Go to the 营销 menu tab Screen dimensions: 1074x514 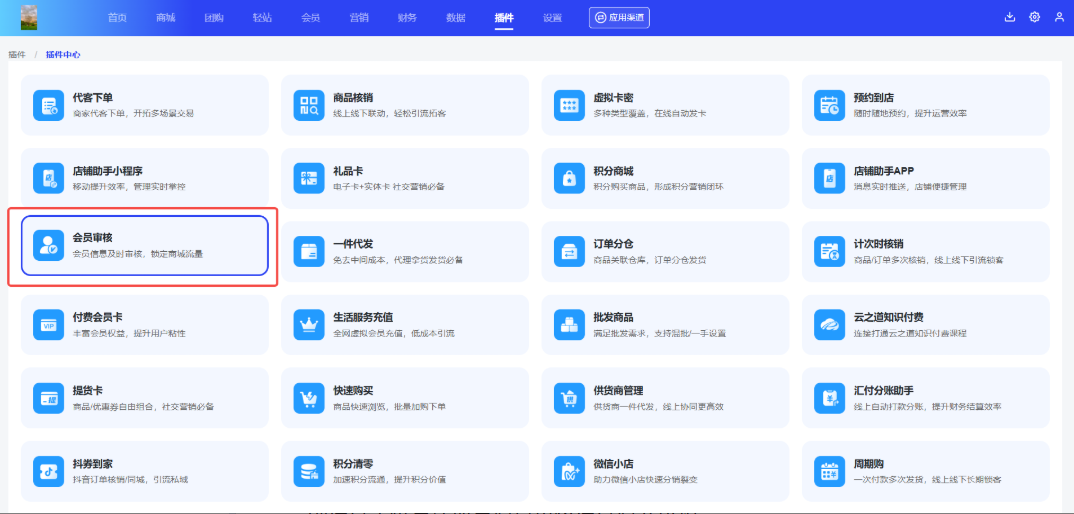tap(358, 18)
